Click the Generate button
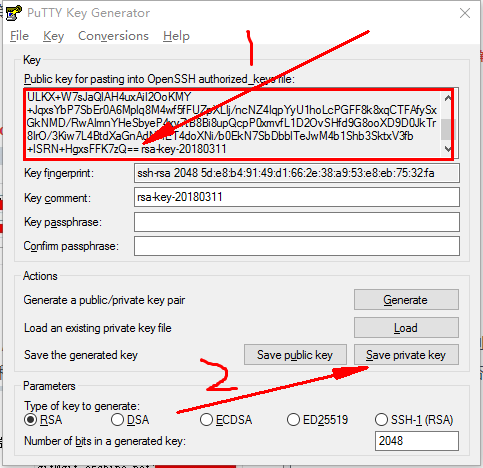 [x=406, y=300]
